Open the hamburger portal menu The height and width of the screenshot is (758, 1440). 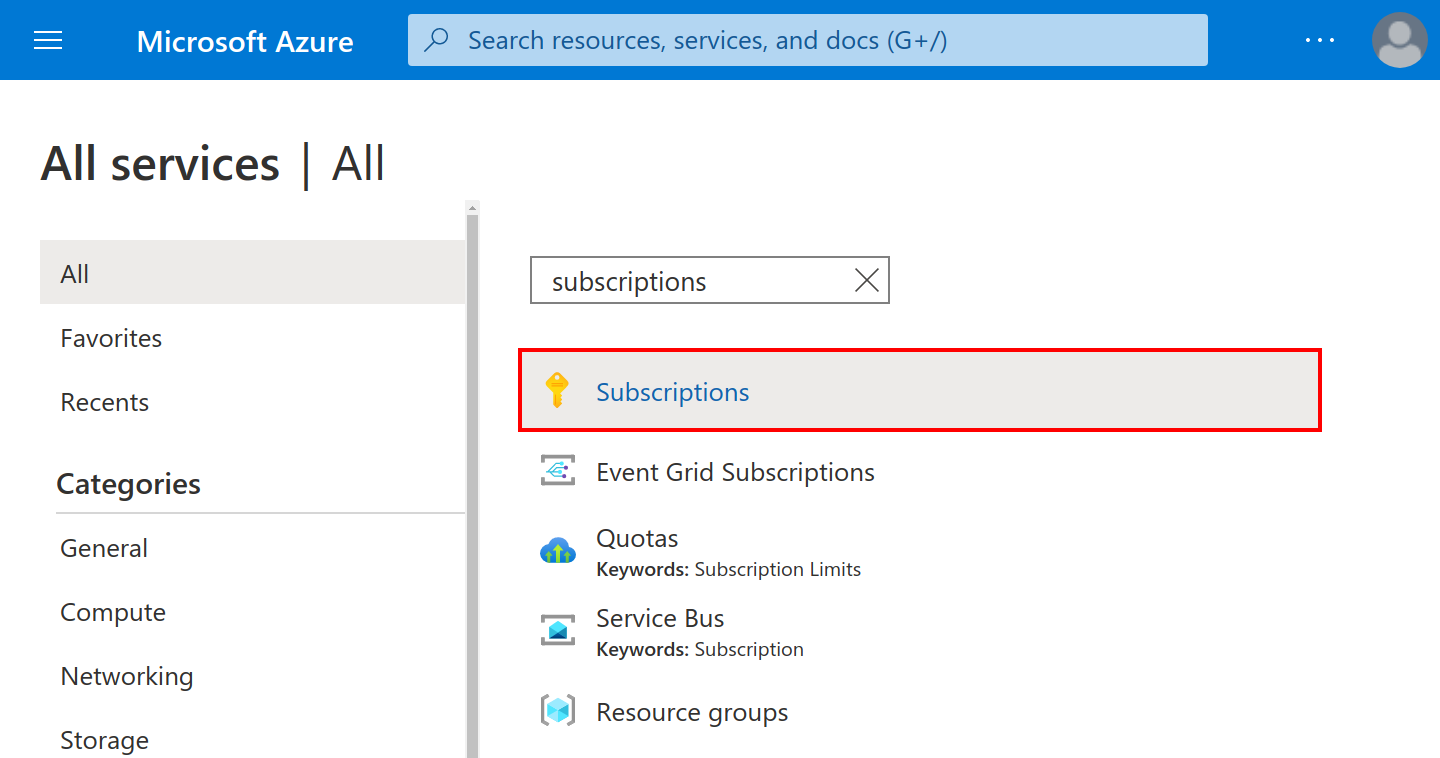[x=48, y=40]
